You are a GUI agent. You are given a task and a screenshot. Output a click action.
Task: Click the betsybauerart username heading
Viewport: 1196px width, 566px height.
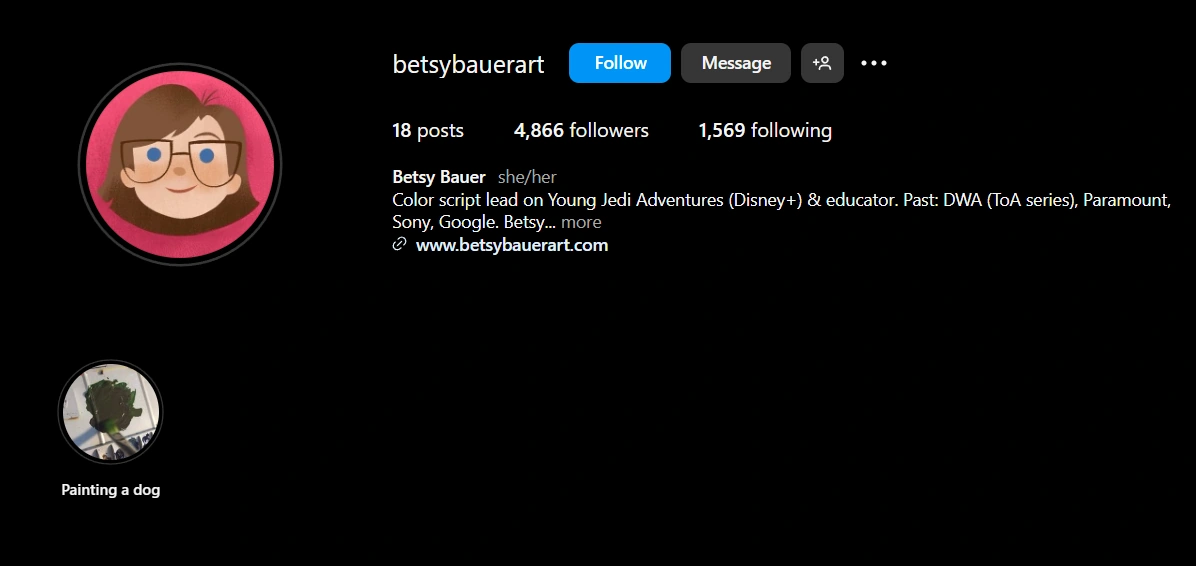(x=468, y=64)
